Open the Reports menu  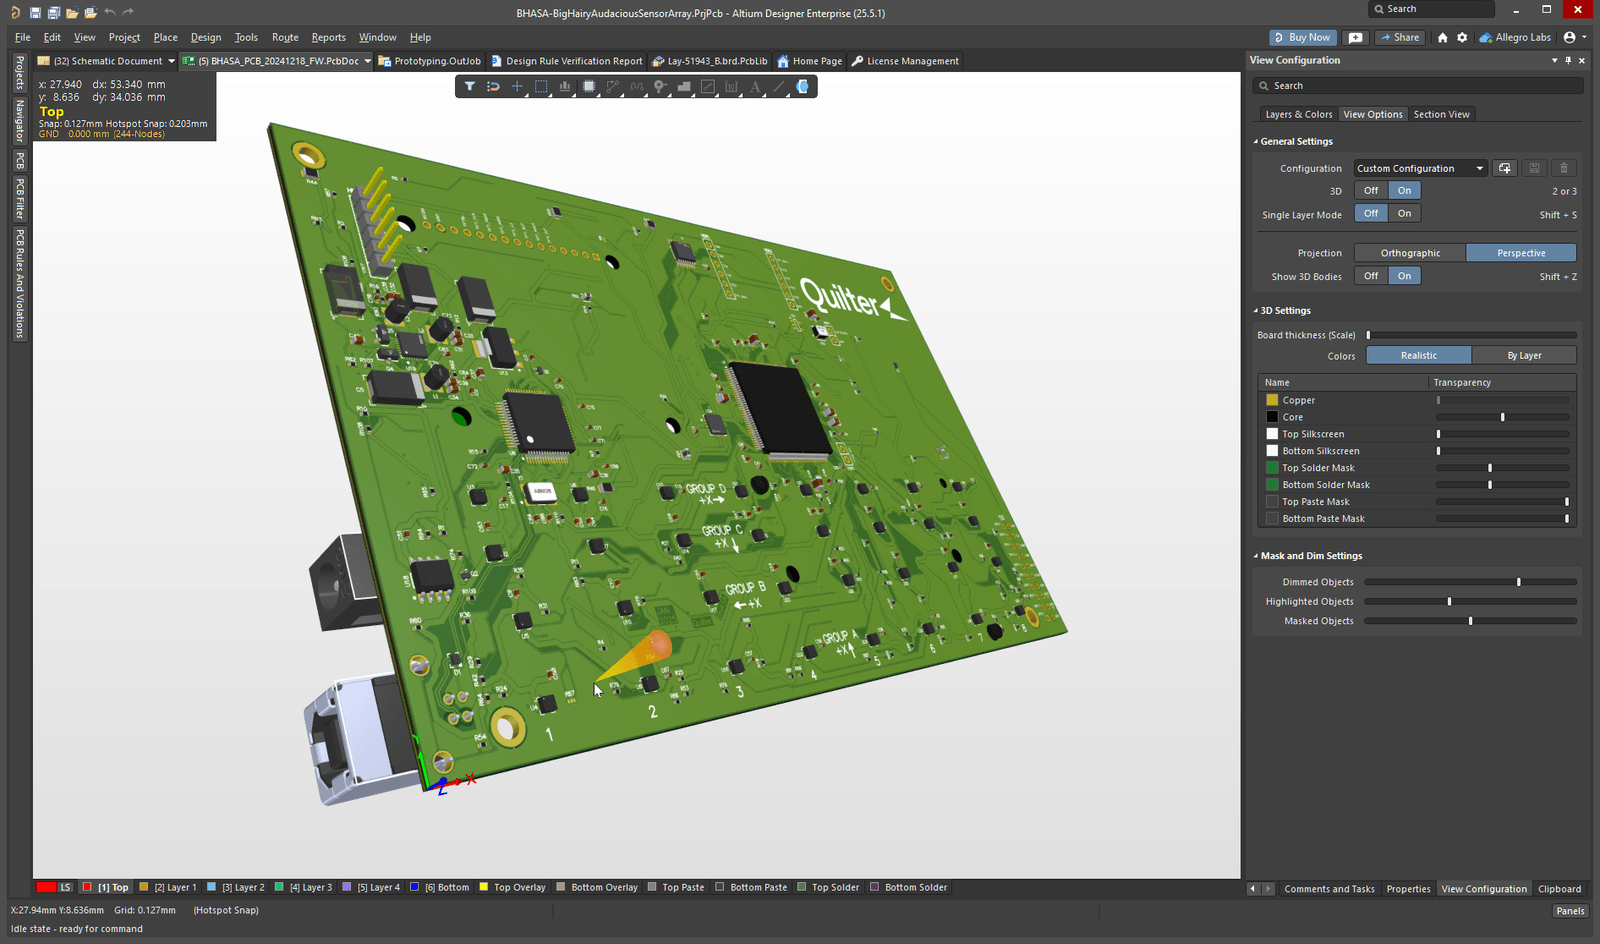click(x=328, y=37)
